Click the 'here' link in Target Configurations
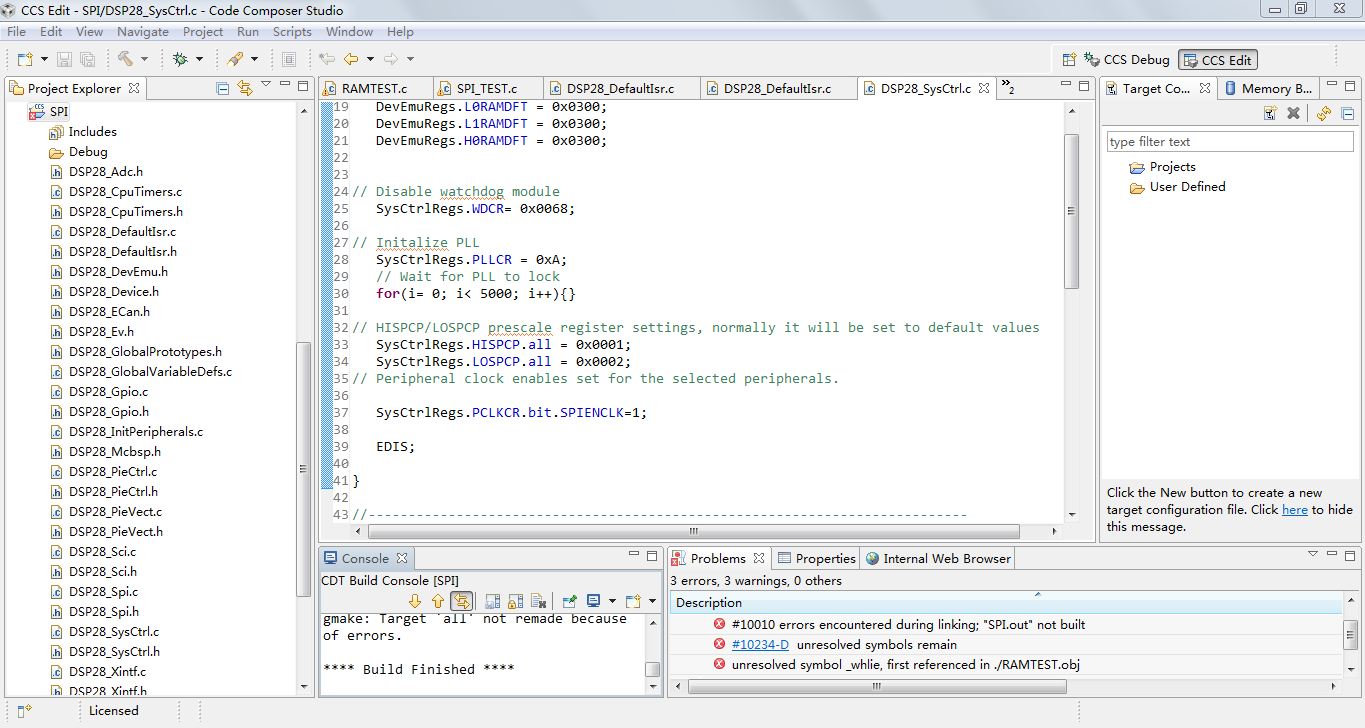Image resolution: width=1365 pixels, height=728 pixels. click(x=1294, y=510)
